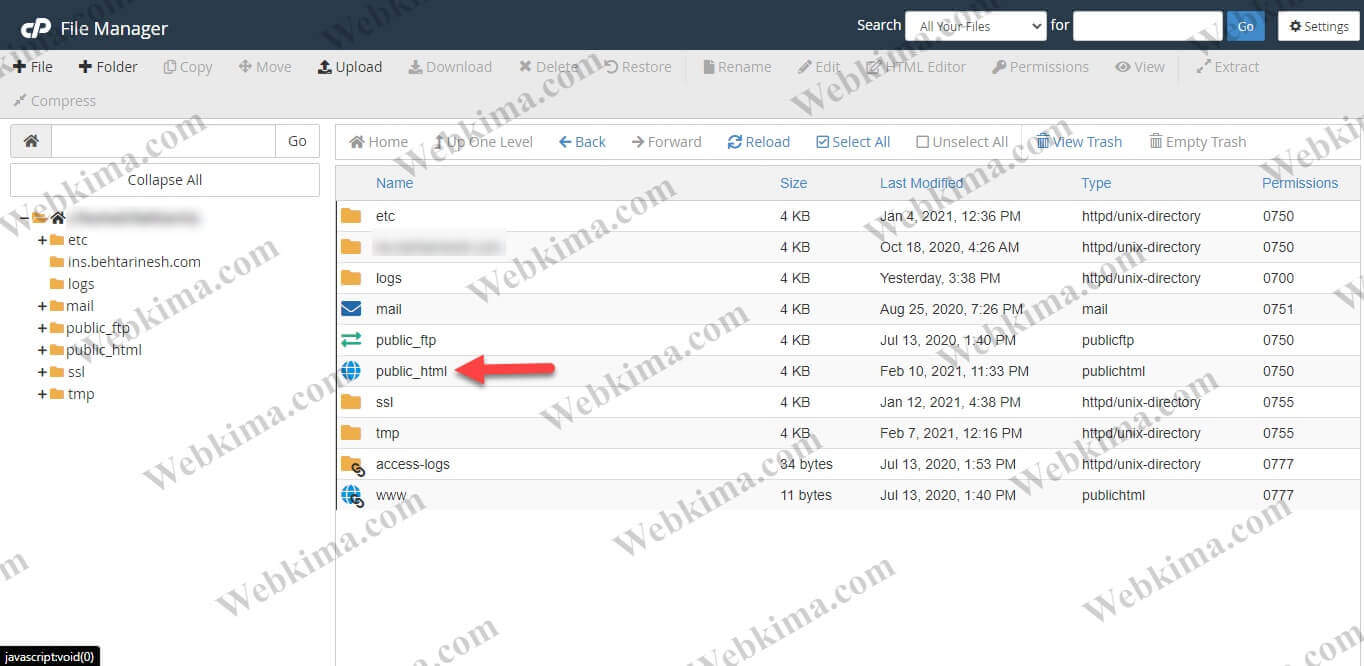
Task: Sort files by the Name column header
Action: pyautogui.click(x=394, y=183)
